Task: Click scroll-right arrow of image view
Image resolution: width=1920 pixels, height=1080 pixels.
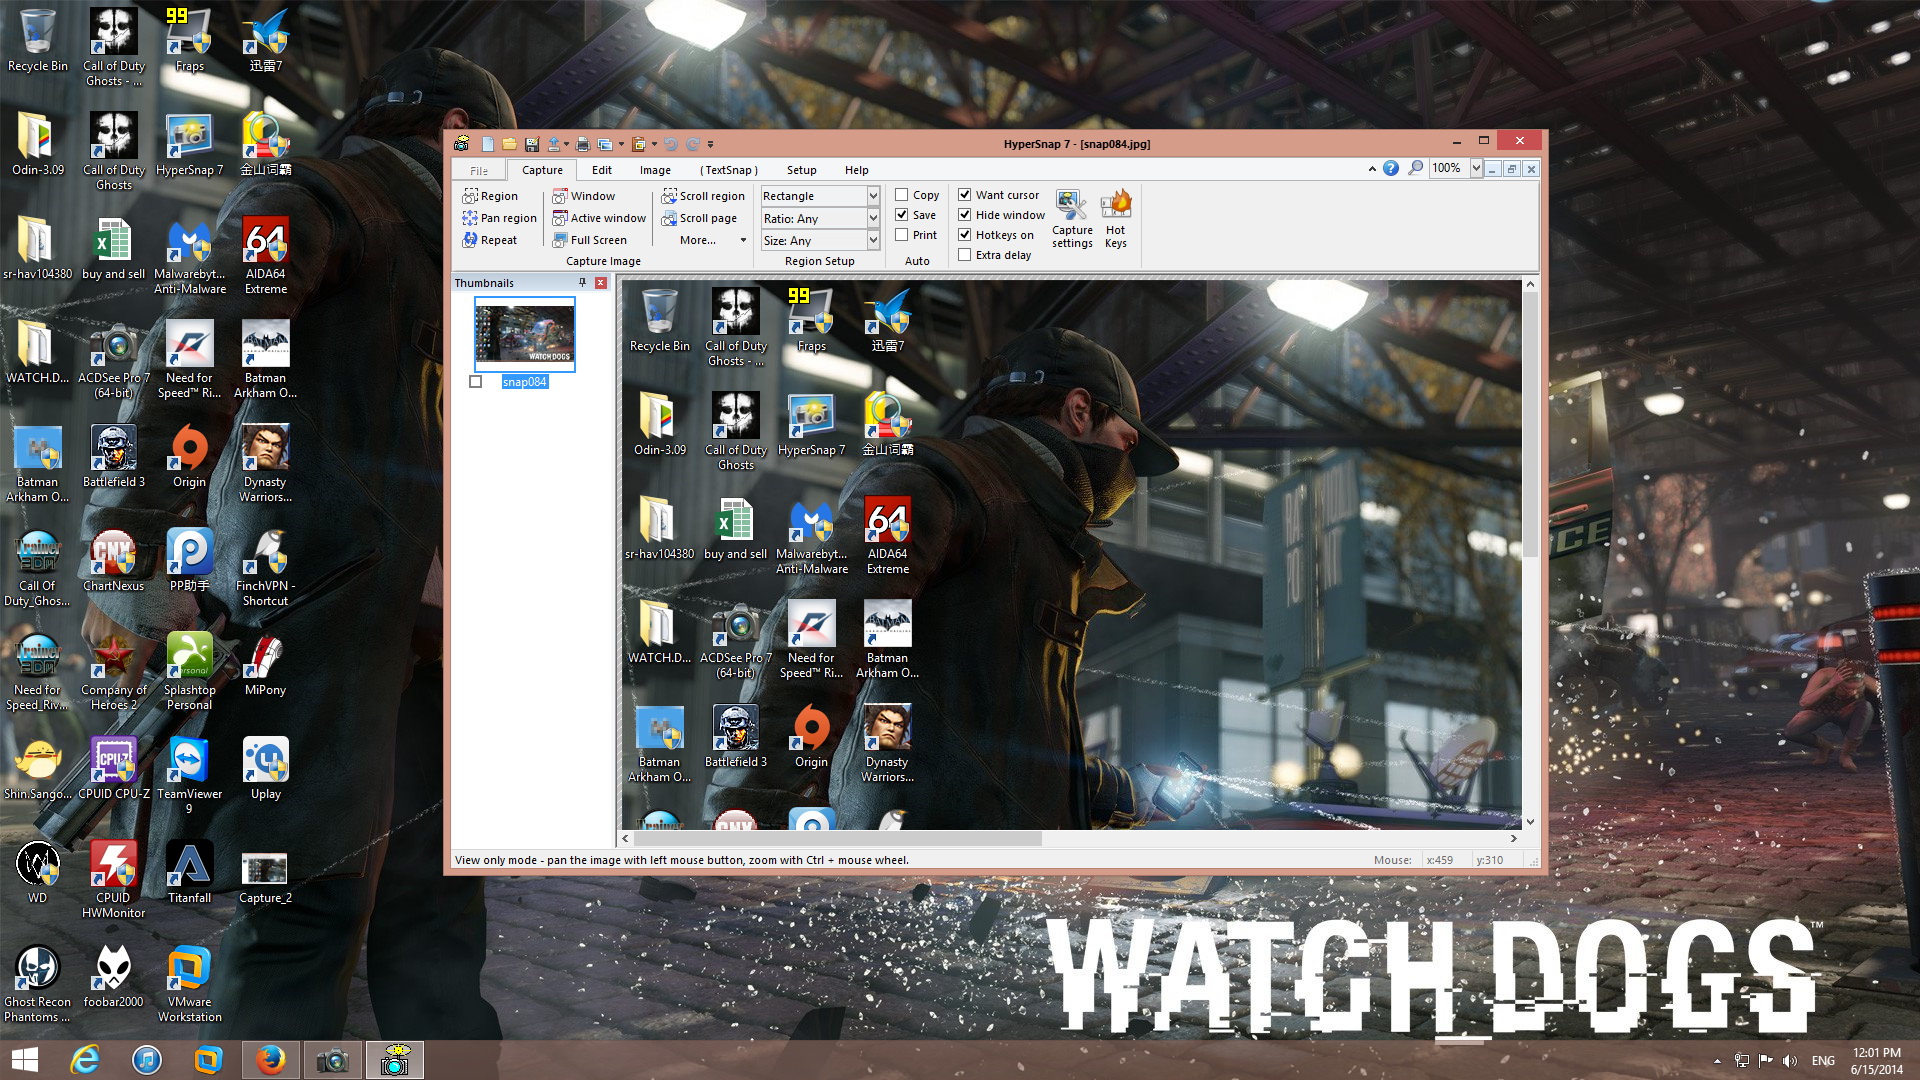Action: (1513, 838)
